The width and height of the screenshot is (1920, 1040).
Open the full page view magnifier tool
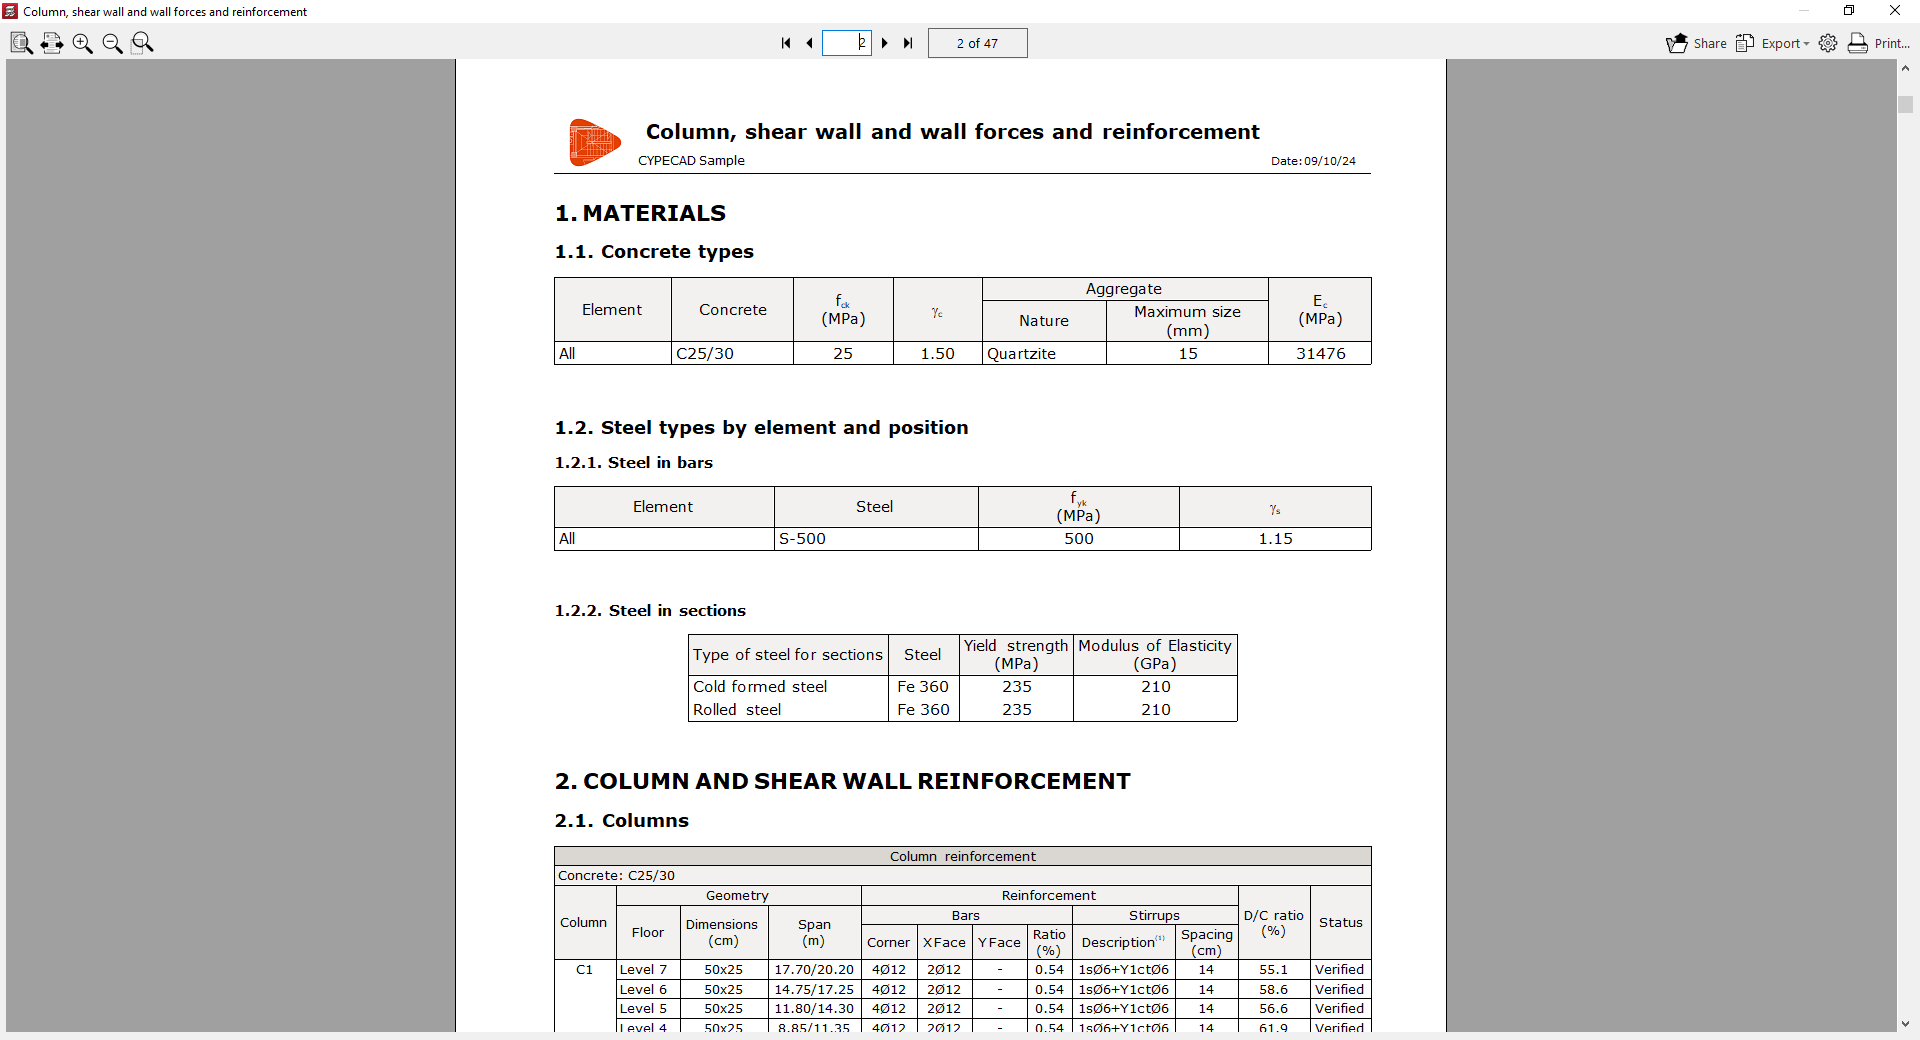tap(21, 43)
